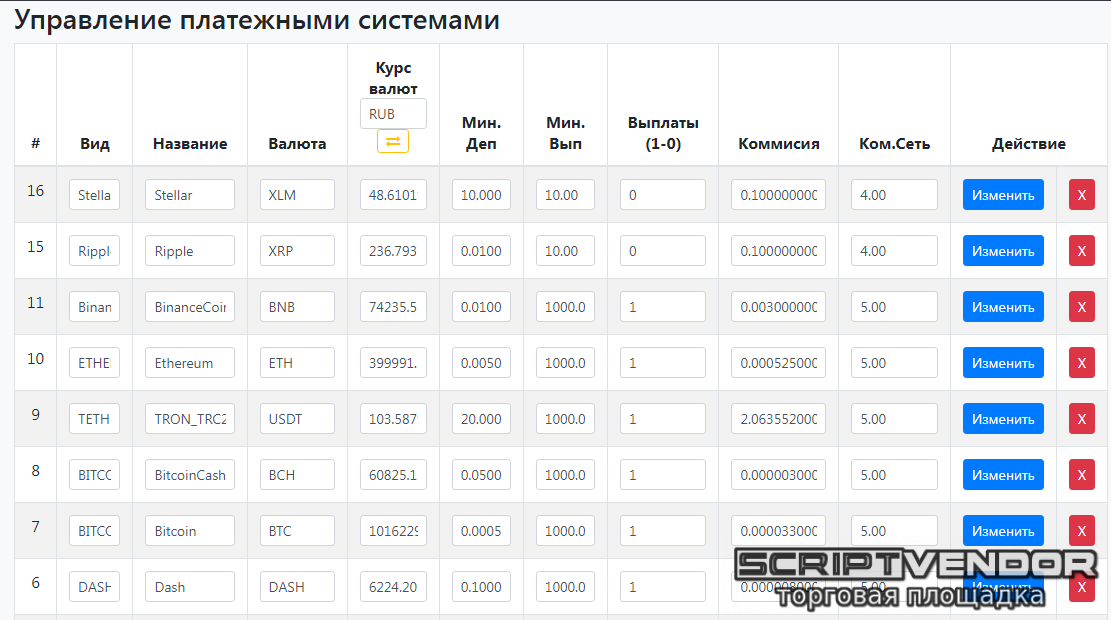Edit Stellar minimum deposit 10.000 field
Viewport: 1111px width, 620px height.
481,195
